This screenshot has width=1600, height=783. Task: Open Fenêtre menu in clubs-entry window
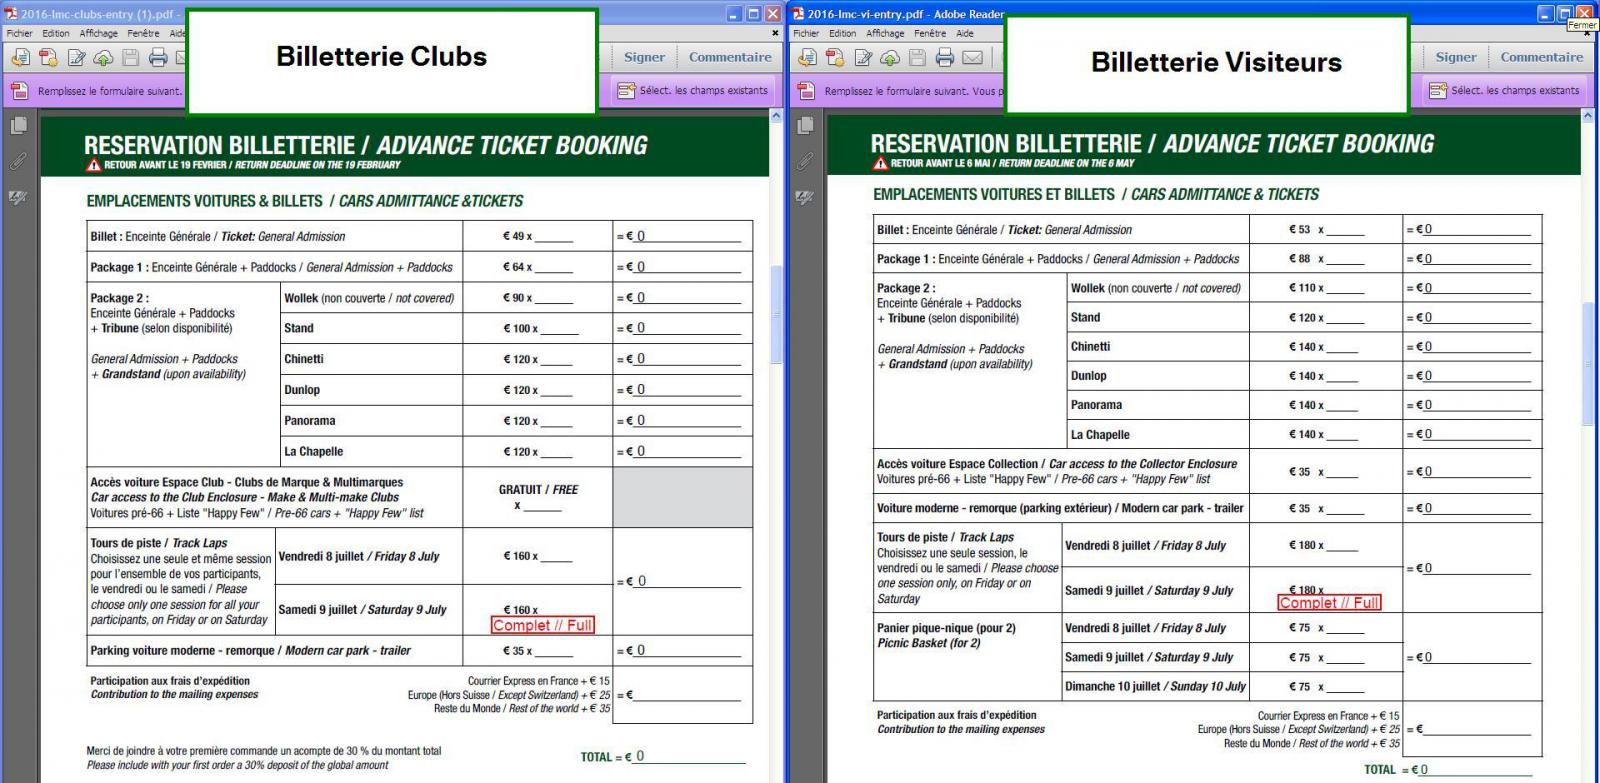click(x=144, y=33)
